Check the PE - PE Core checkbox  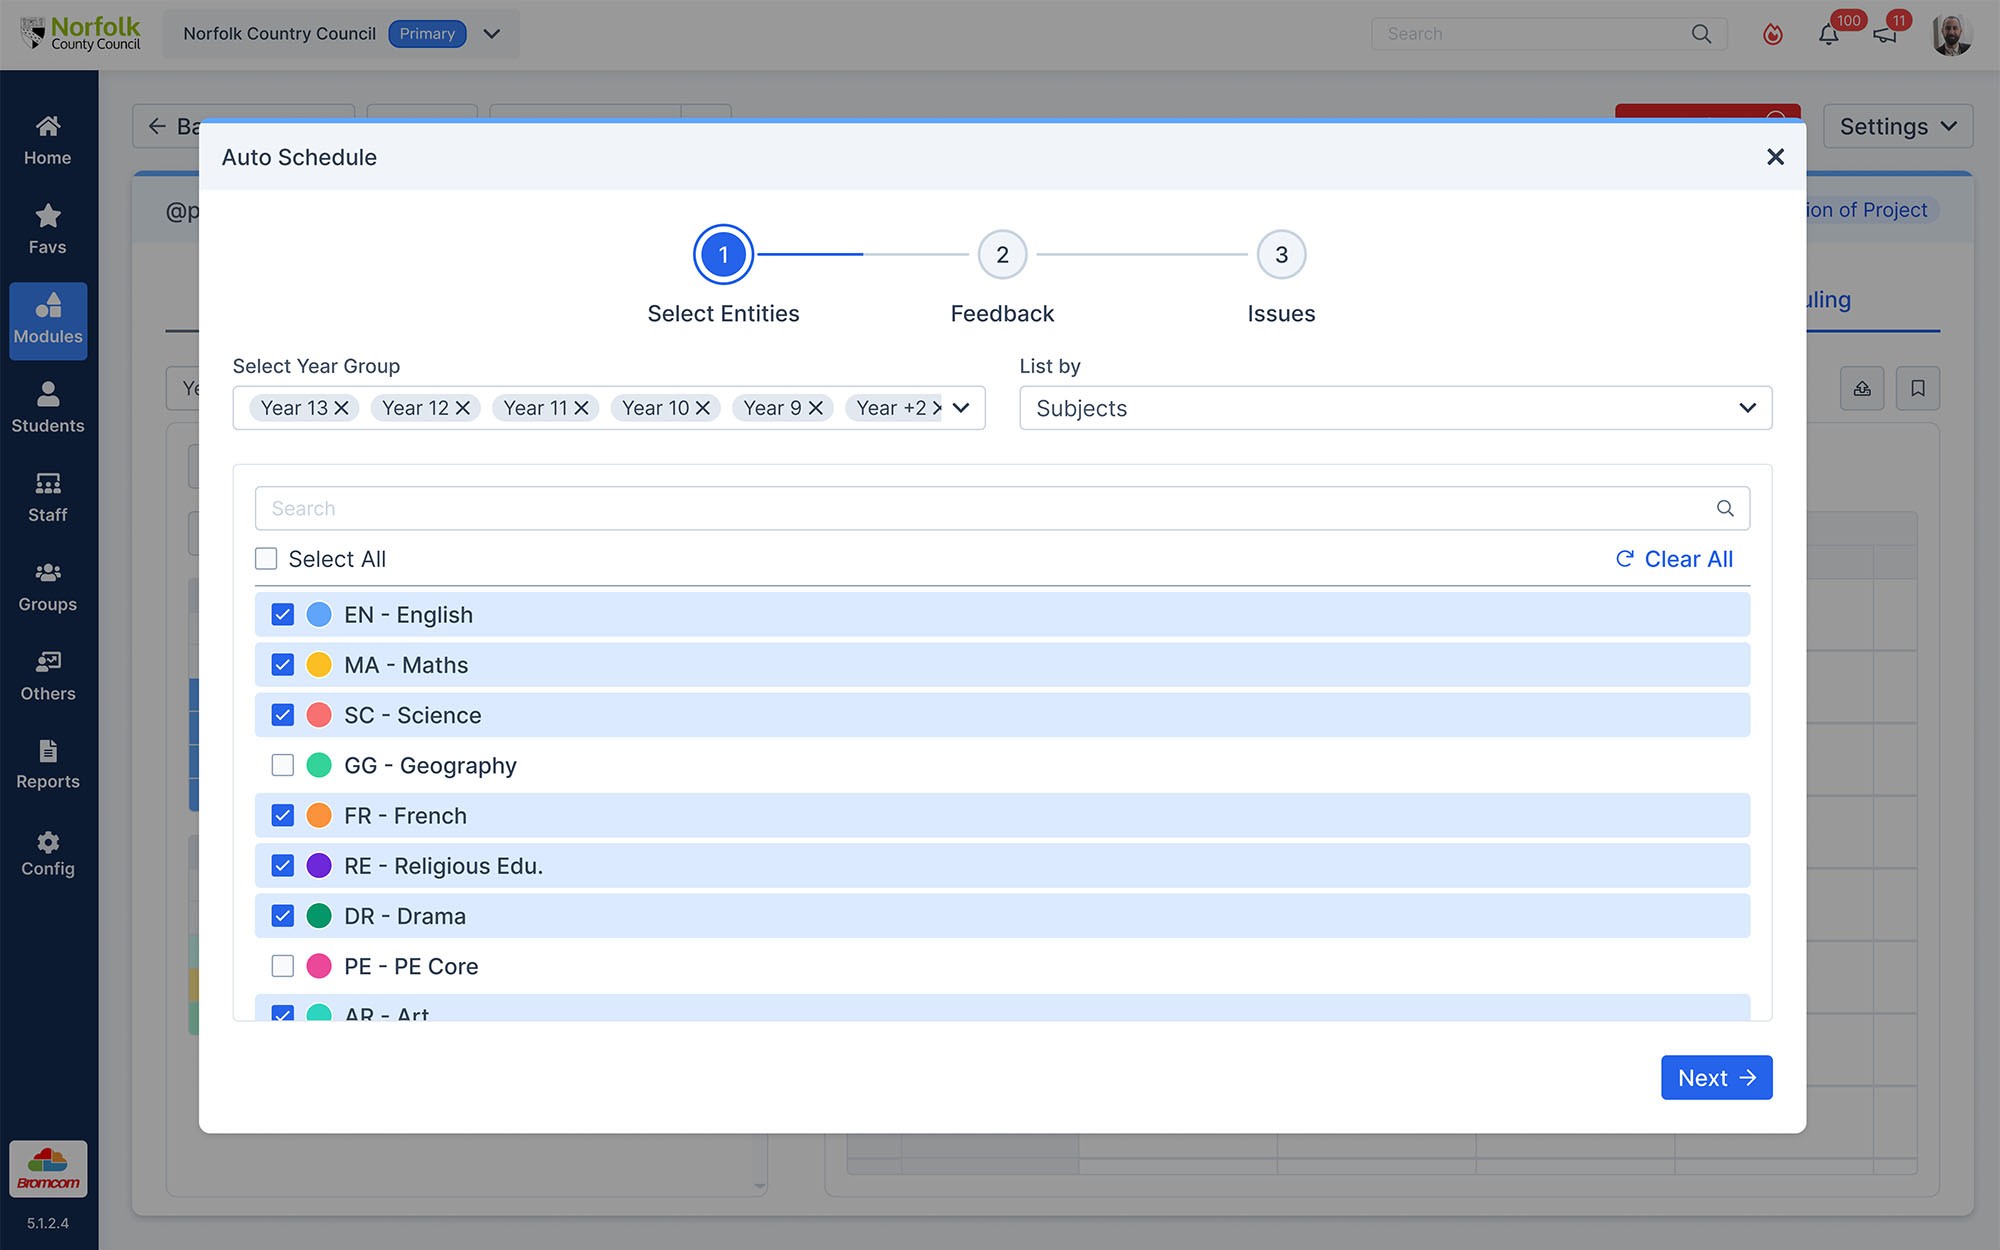(x=283, y=966)
